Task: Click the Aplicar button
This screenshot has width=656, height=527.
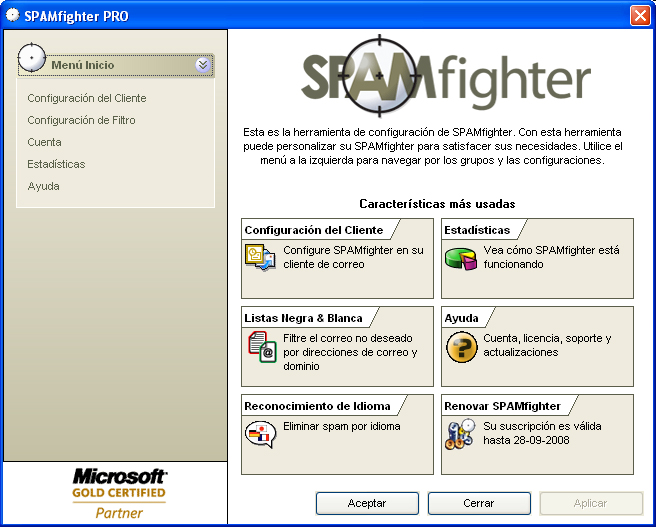Action: [x=590, y=503]
